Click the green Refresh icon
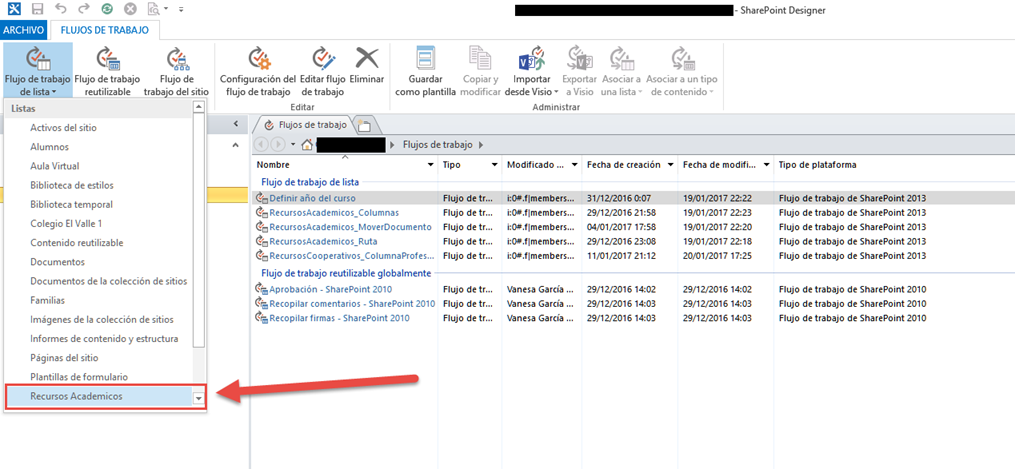 coord(107,10)
